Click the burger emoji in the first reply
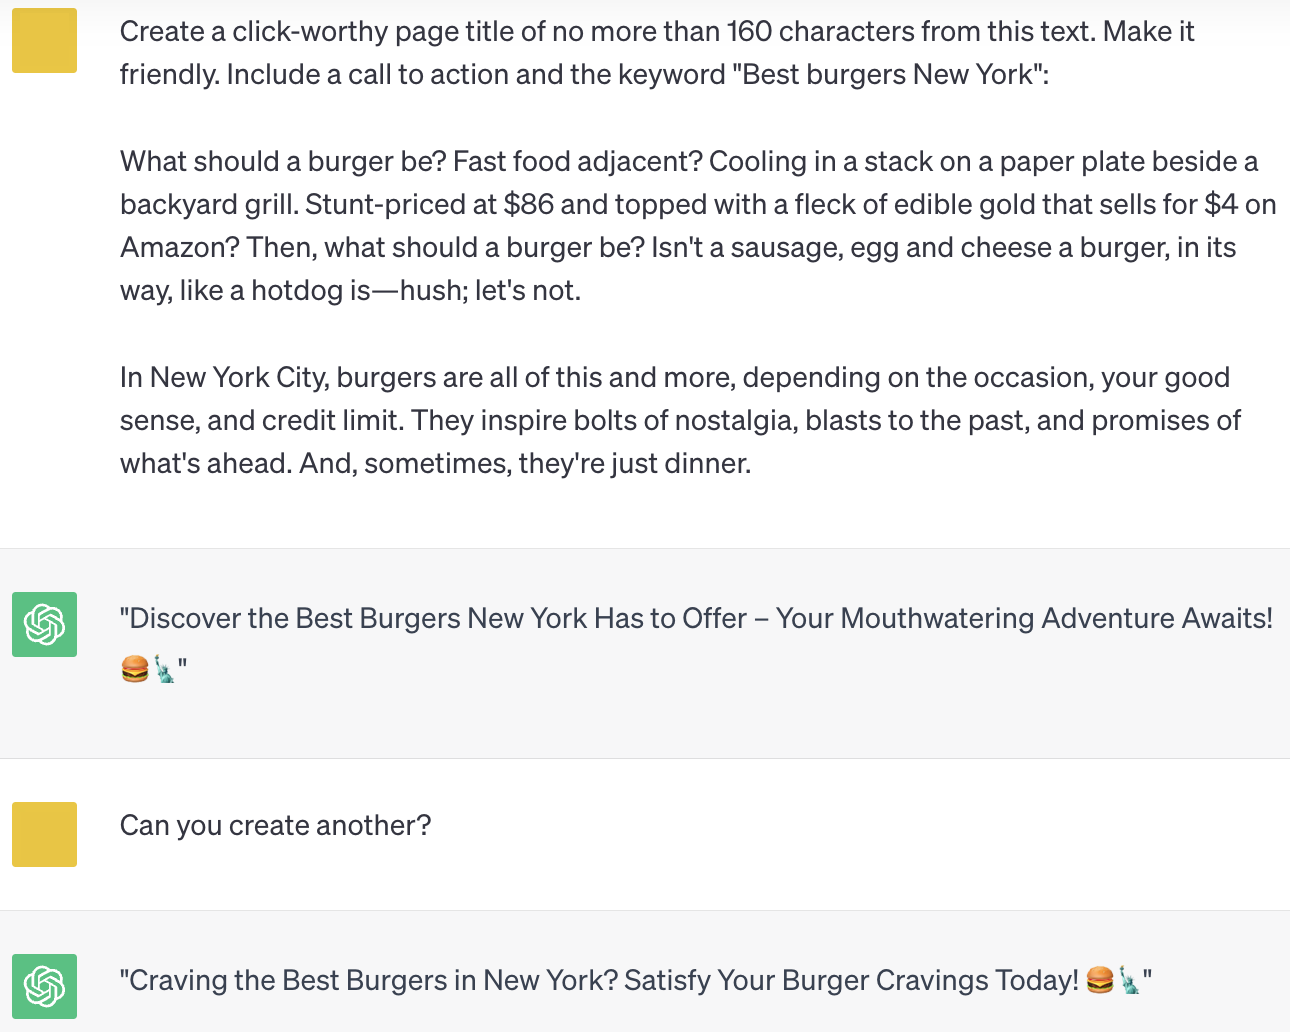Image resolution: width=1290 pixels, height=1032 pixels. point(134,669)
